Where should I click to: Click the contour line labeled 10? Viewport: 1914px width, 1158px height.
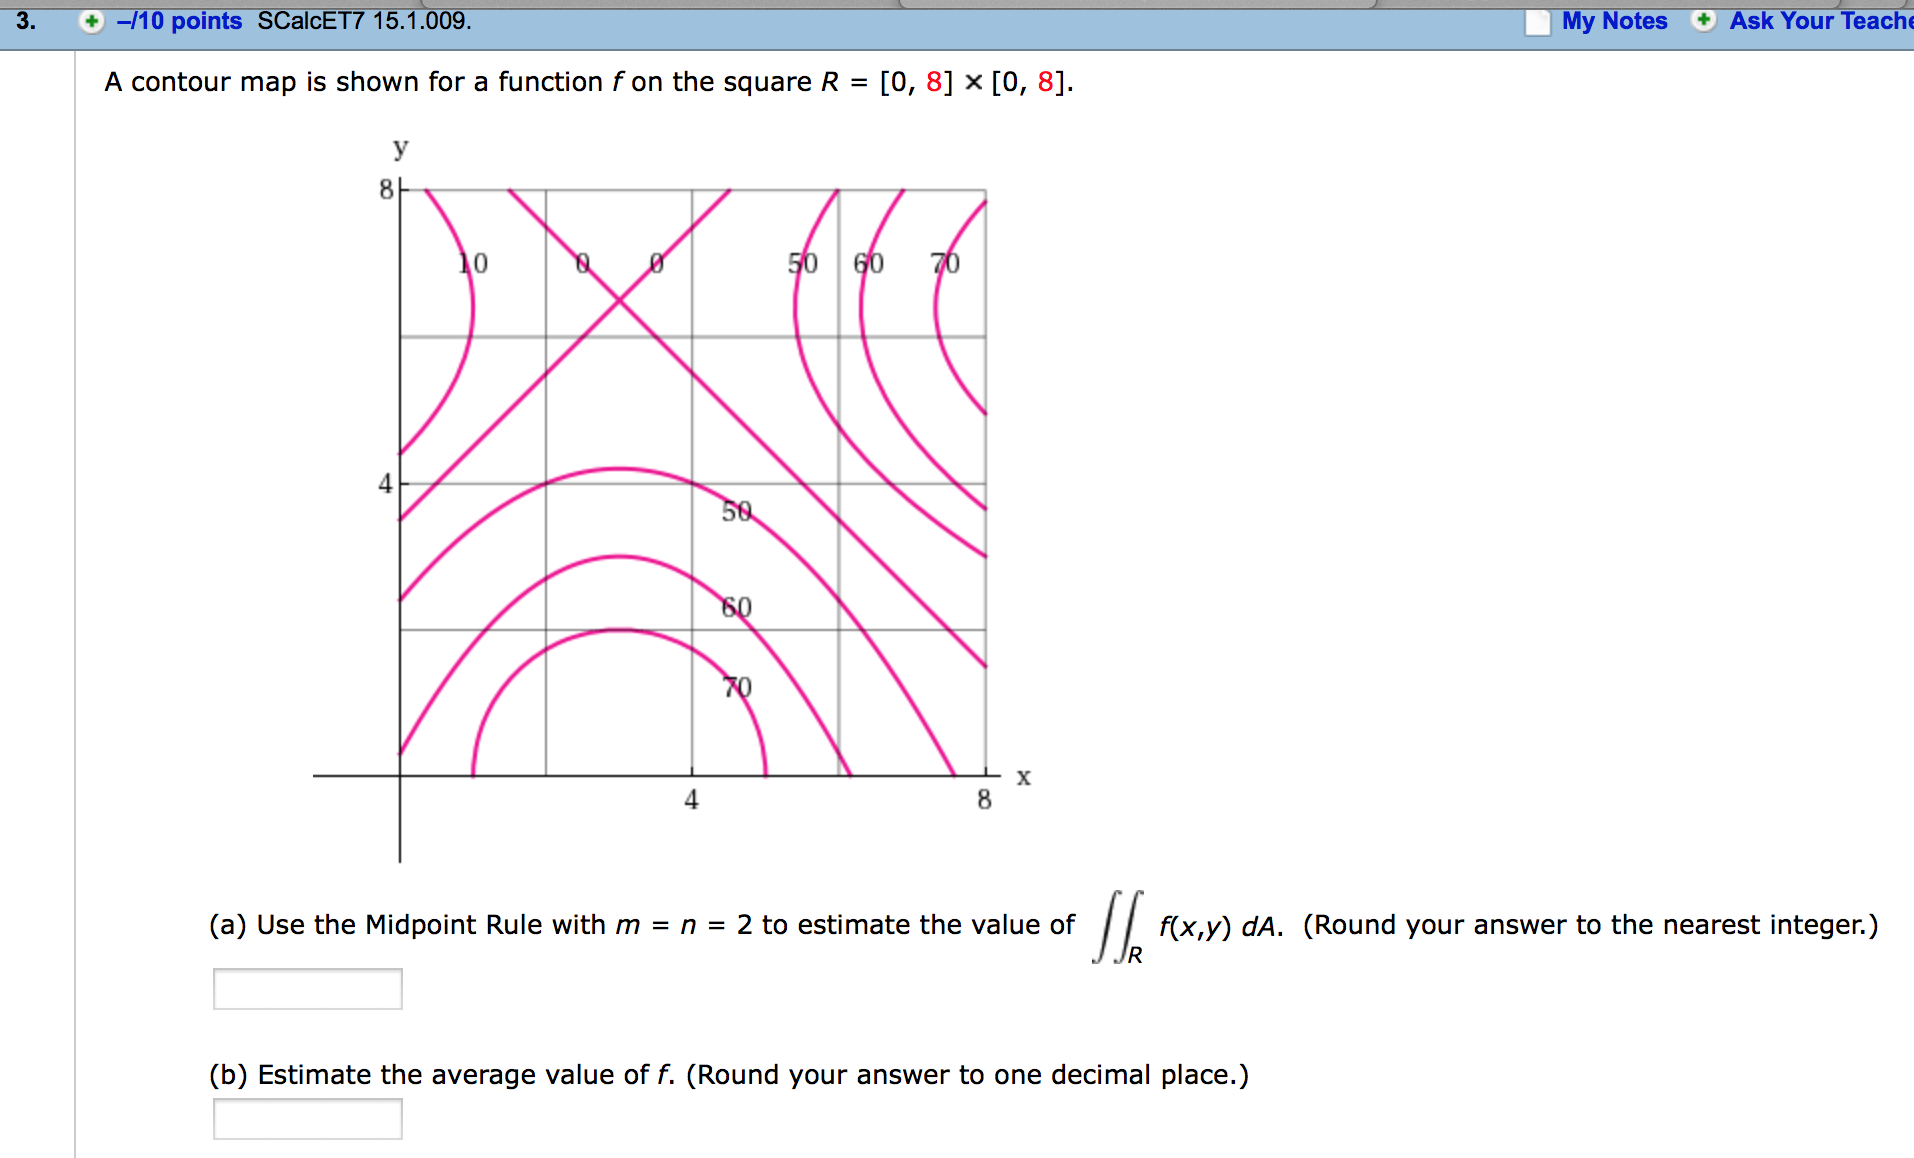tap(471, 264)
